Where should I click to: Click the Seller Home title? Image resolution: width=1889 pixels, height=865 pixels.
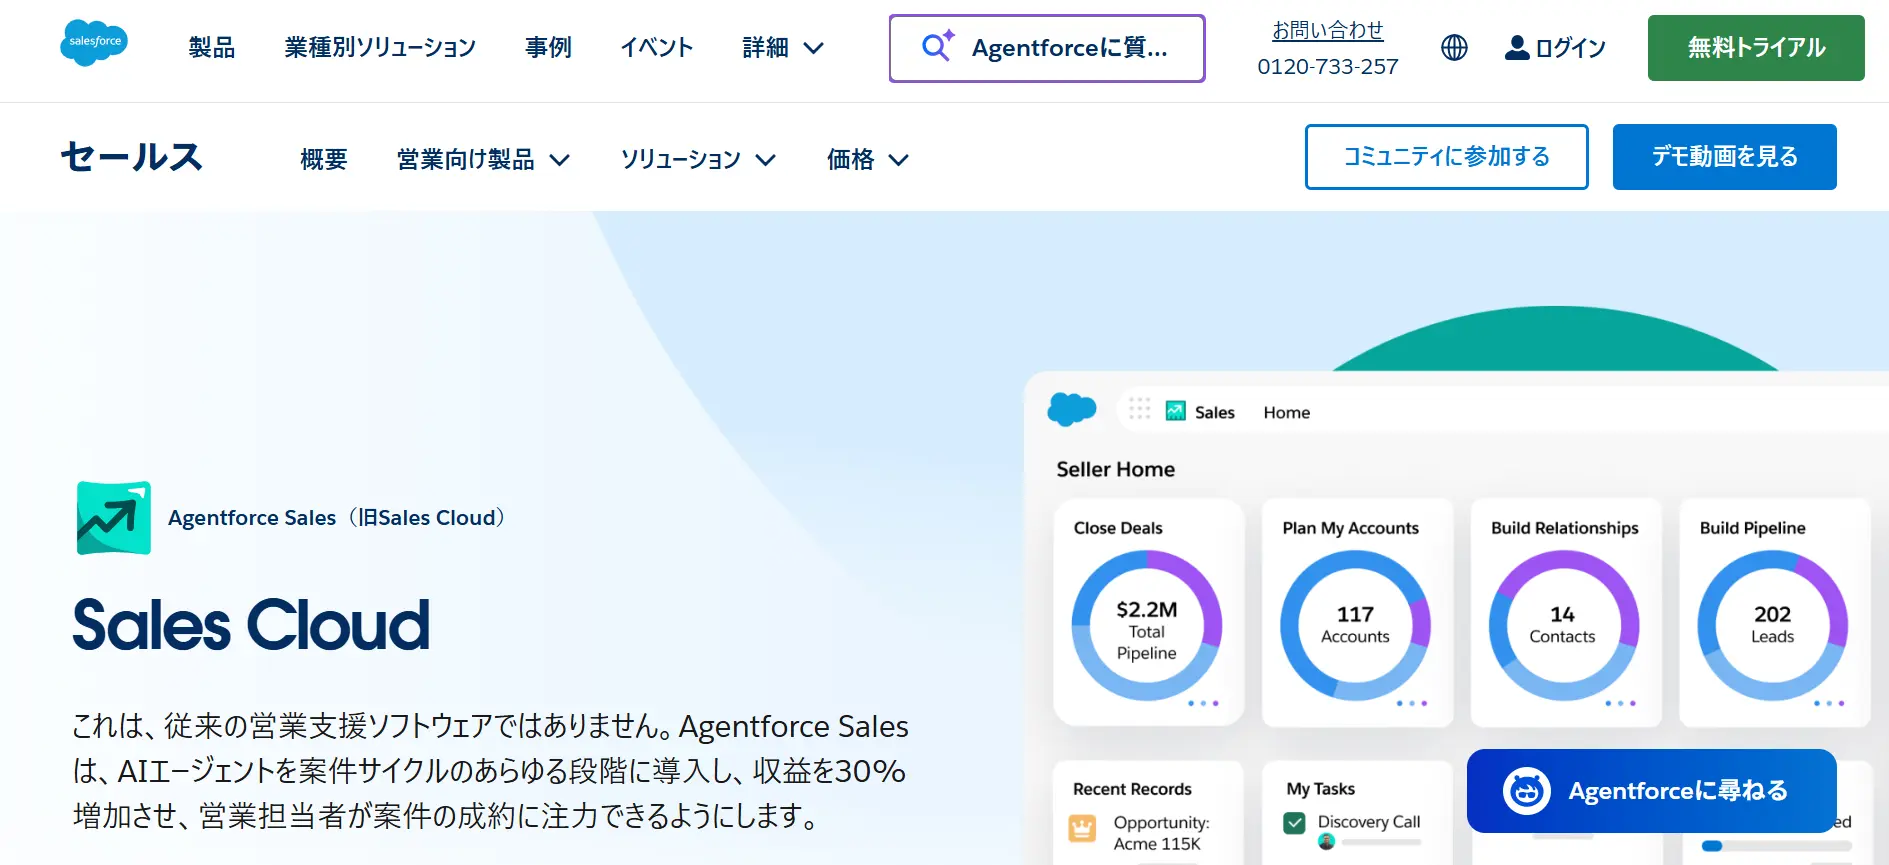pyautogui.click(x=1115, y=469)
